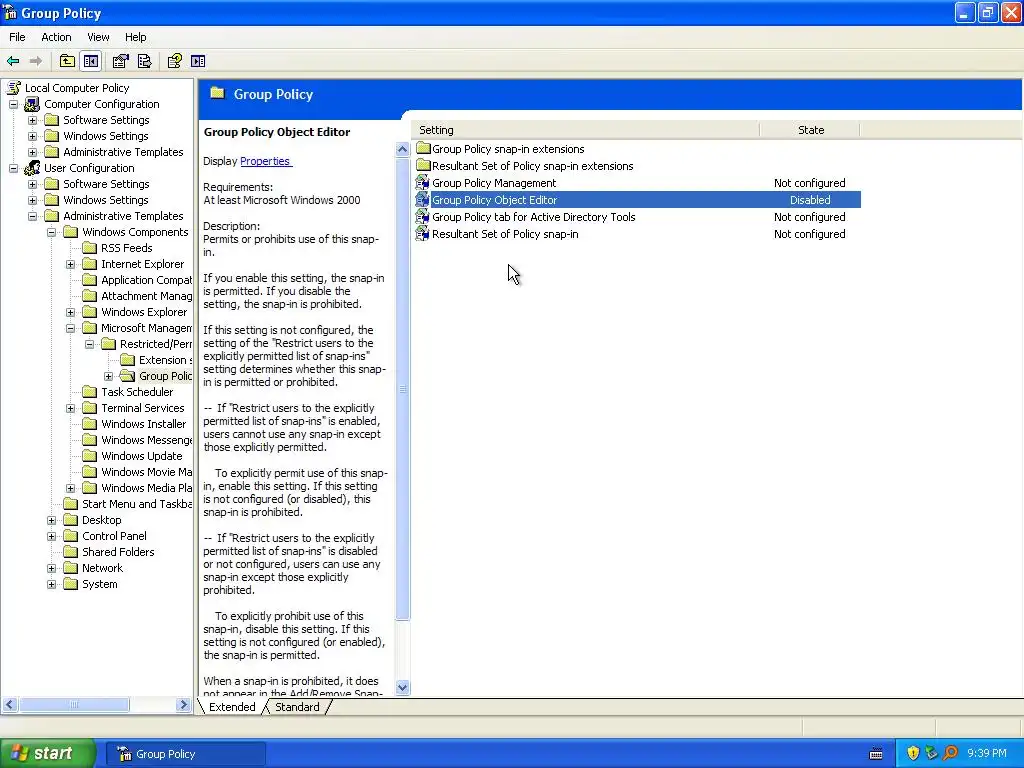Click the Windows Update folder icon
This screenshot has width=1024, height=768.
click(89, 456)
